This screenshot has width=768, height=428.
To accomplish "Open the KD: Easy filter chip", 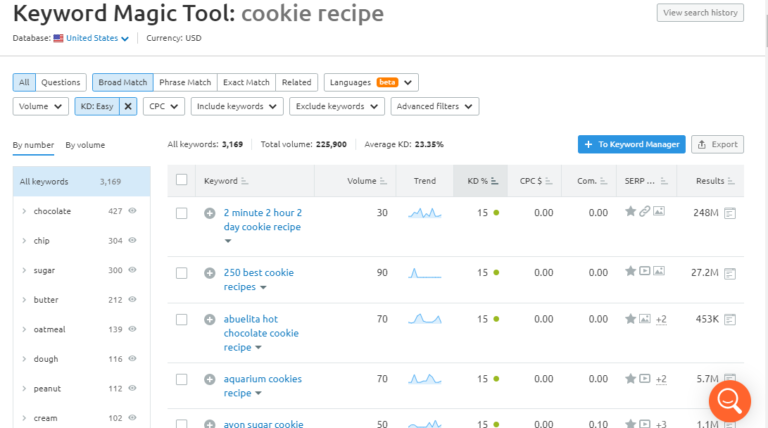I will coord(97,106).
